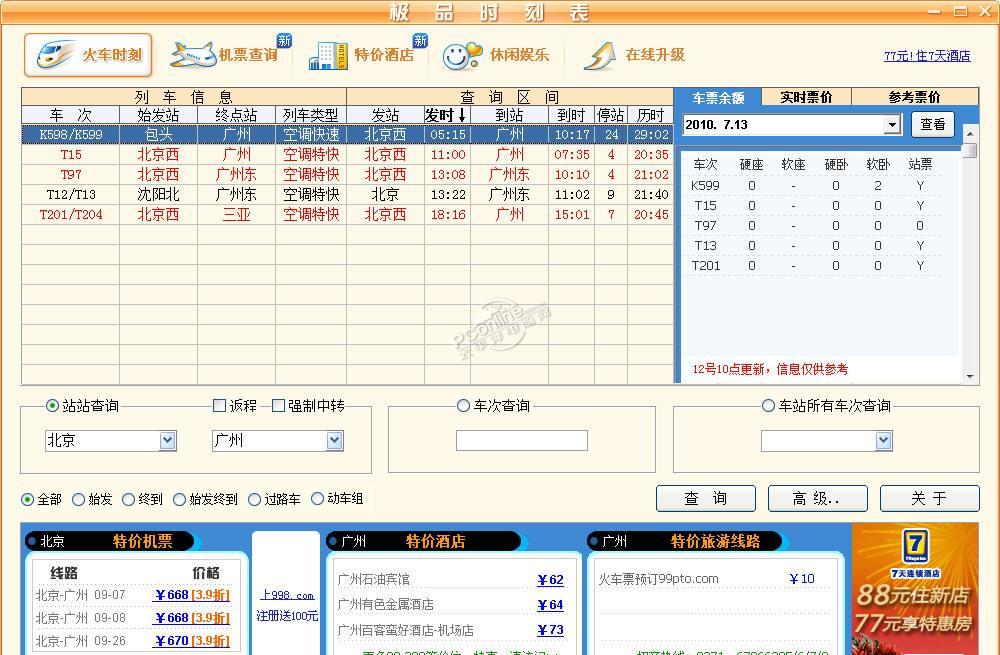Select the T12/T13 train row
Viewport: 1000px width, 655px height.
pos(348,195)
